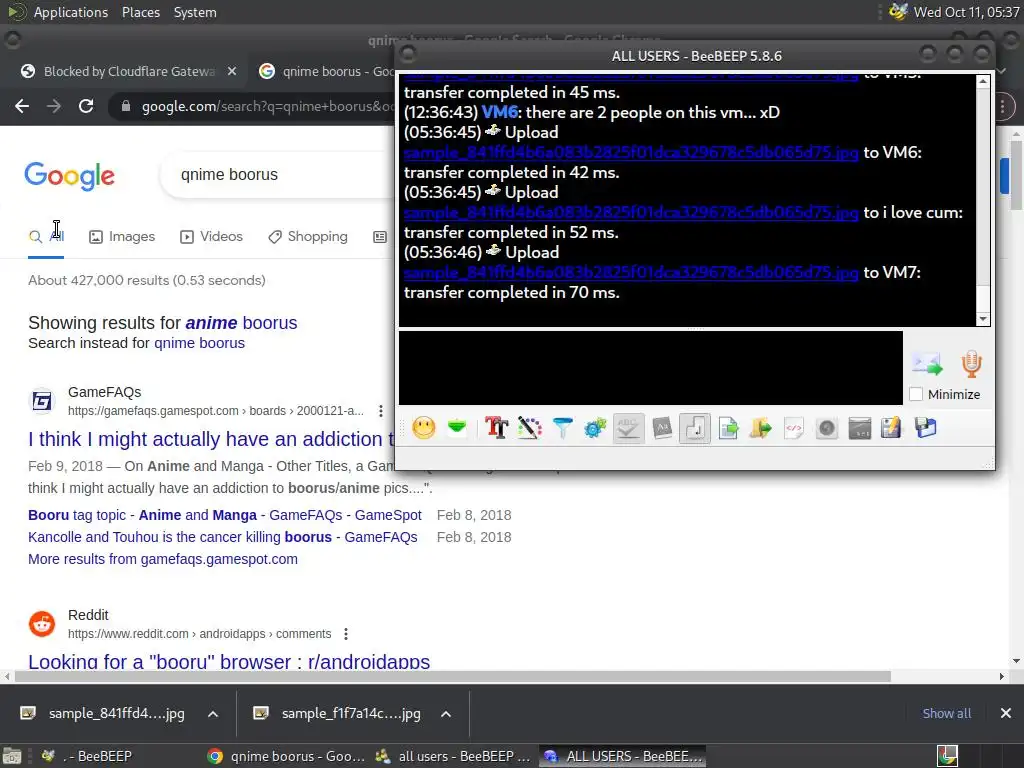
Task: Open 'I think I might actually have an addiction' result
Action: tap(211, 439)
